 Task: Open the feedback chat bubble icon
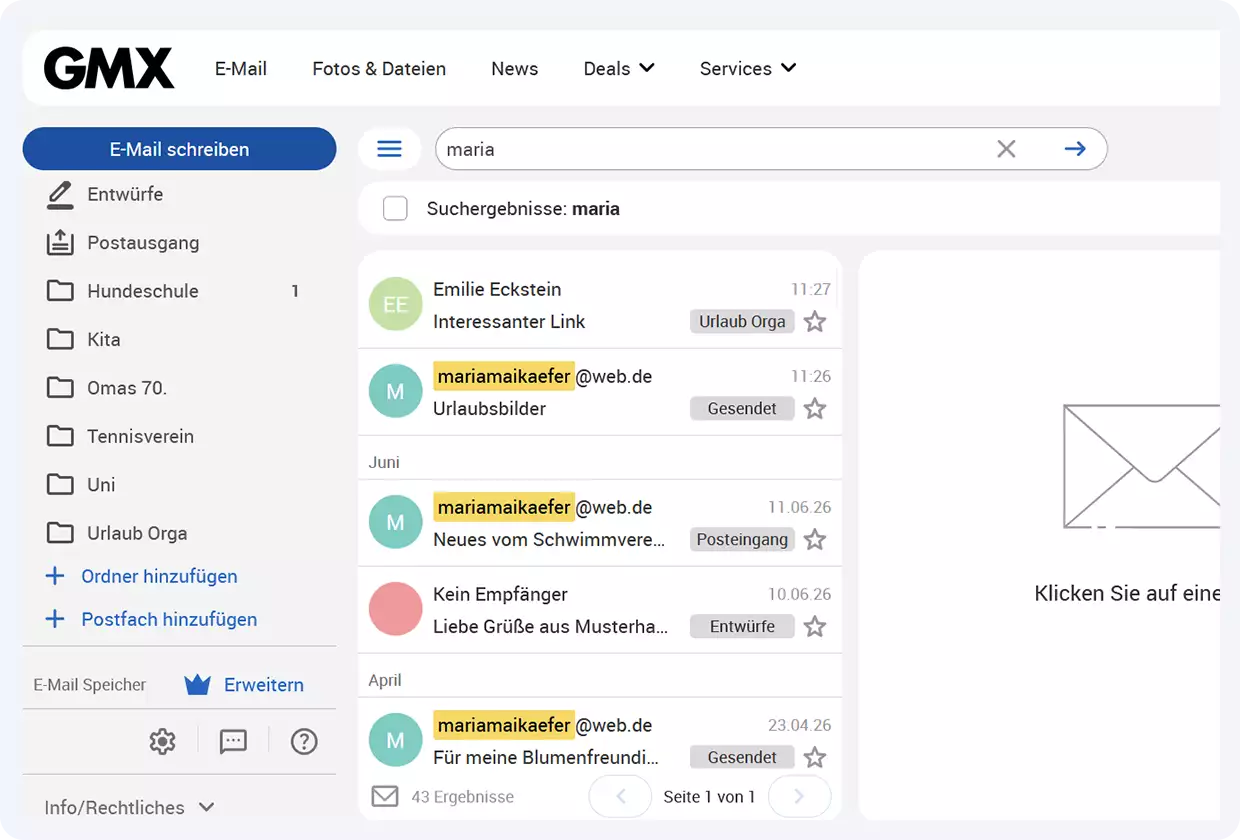point(233,741)
